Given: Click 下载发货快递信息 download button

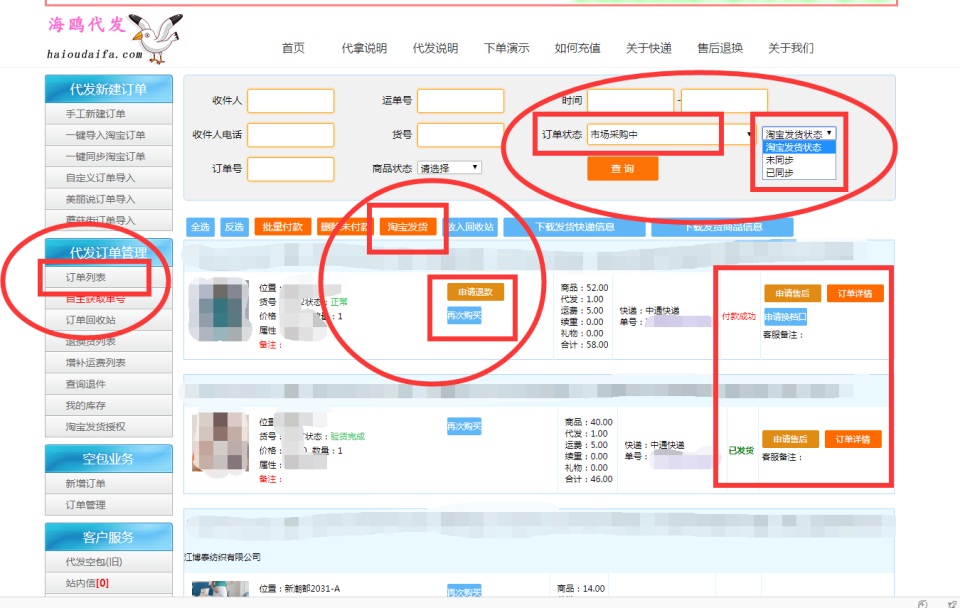Looking at the screenshot, I should coord(574,227).
